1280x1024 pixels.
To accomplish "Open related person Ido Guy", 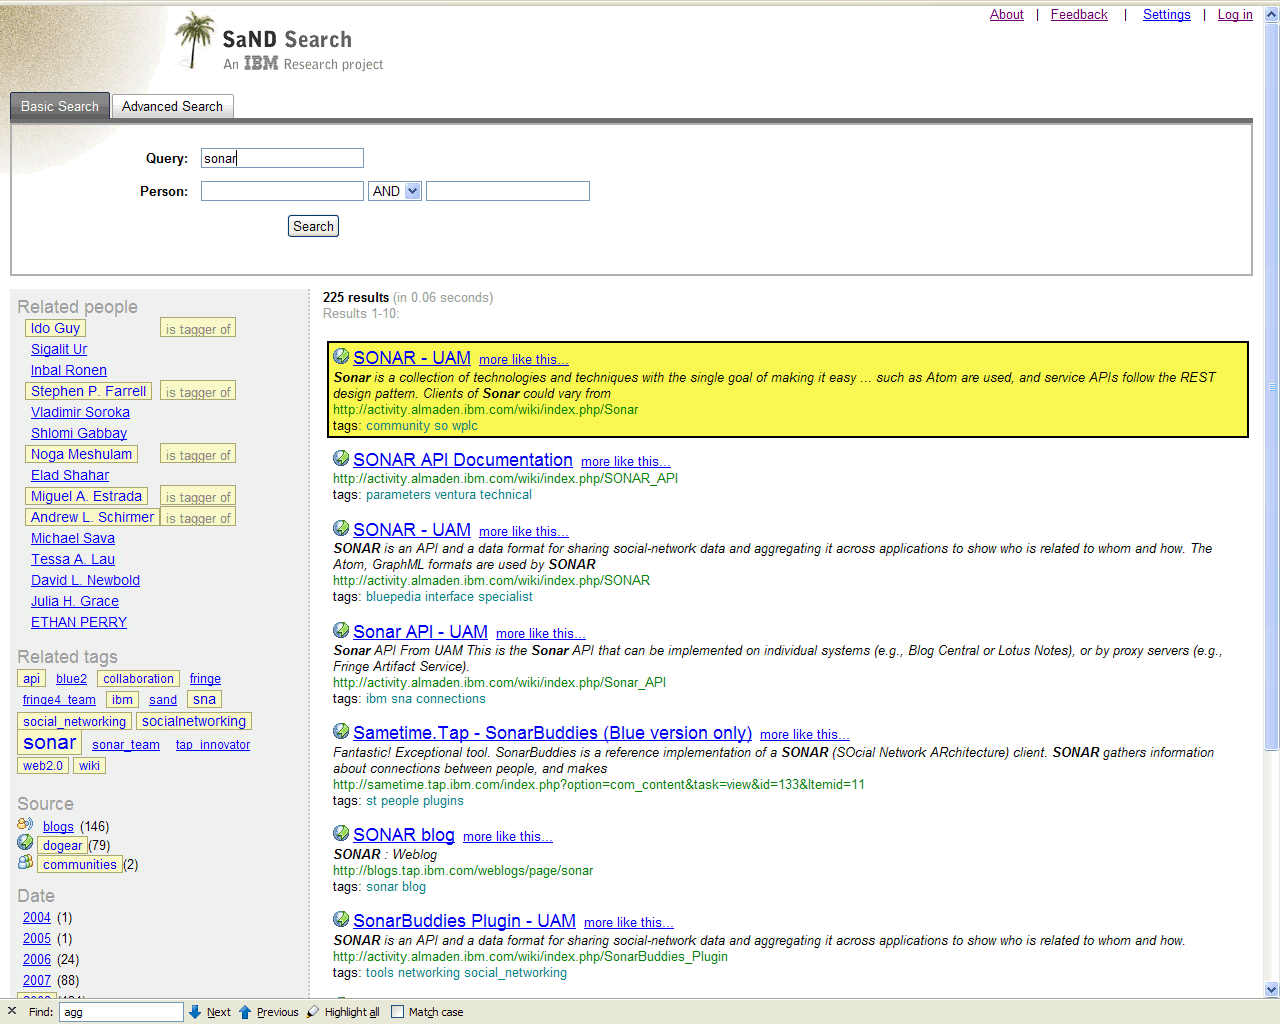I will click(x=55, y=328).
